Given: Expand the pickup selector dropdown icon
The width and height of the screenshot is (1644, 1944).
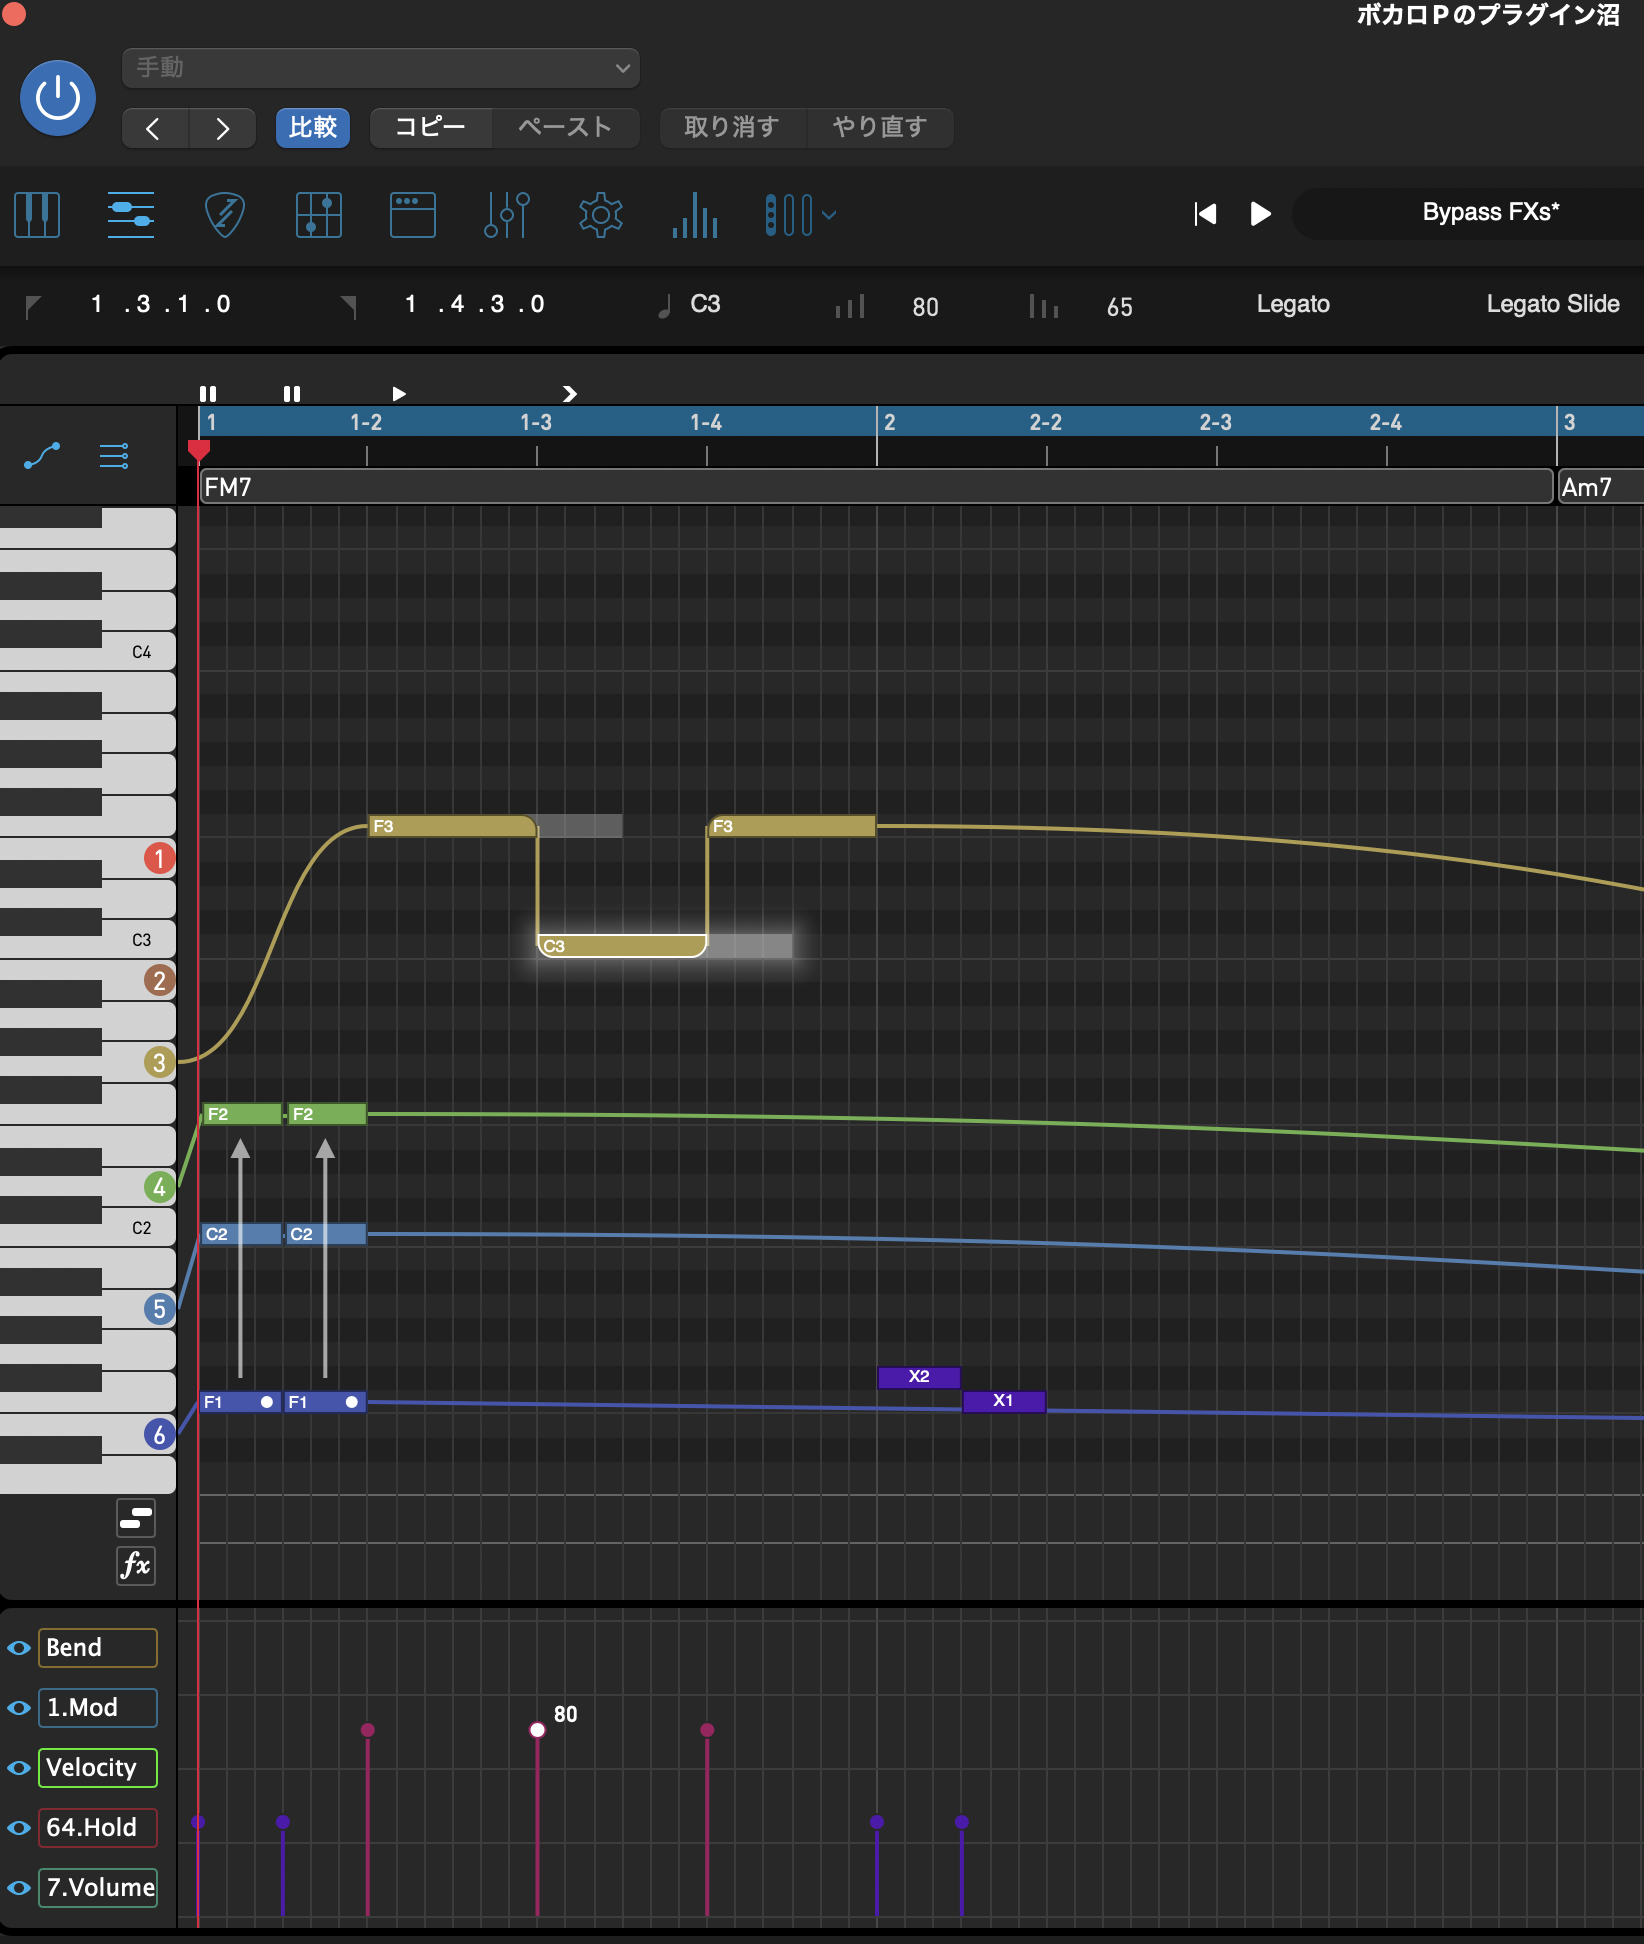Looking at the screenshot, I should [x=800, y=214].
